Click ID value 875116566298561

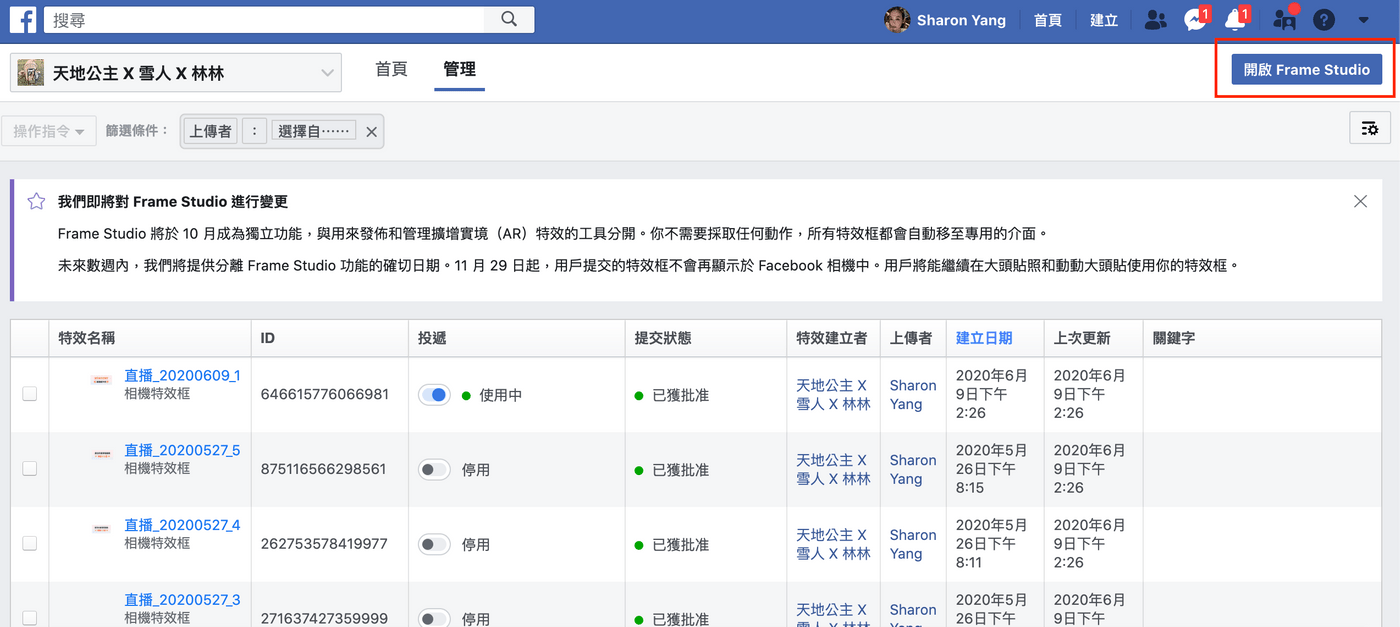pos(323,469)
